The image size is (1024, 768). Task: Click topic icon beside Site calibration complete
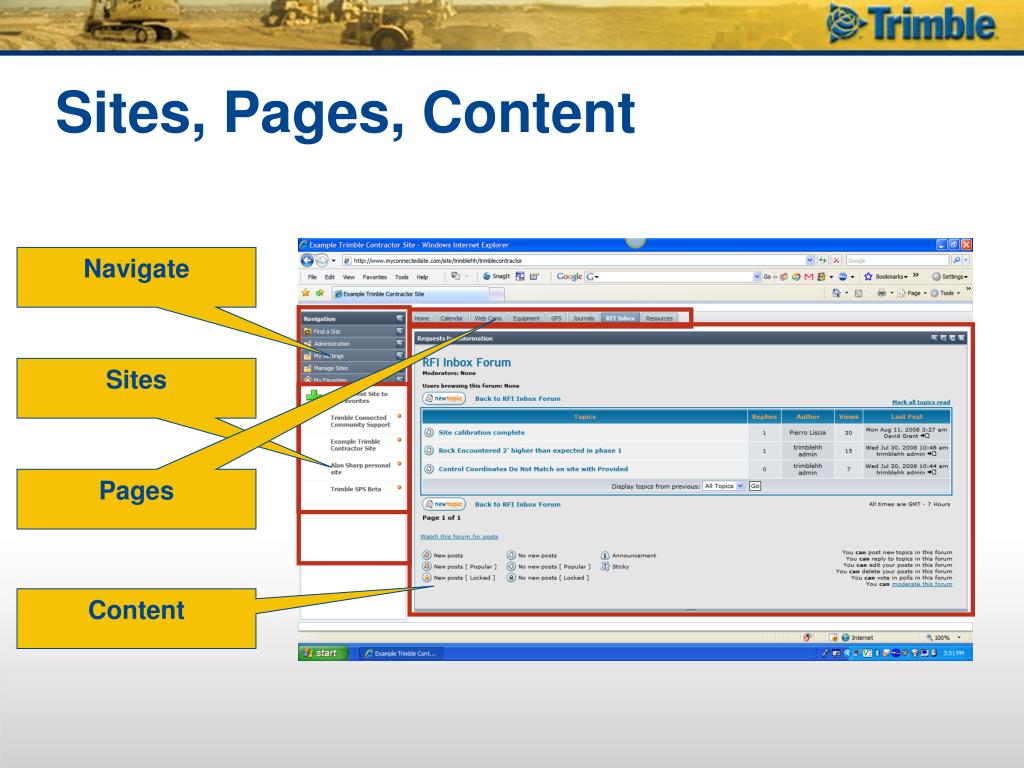pos(429,432)
